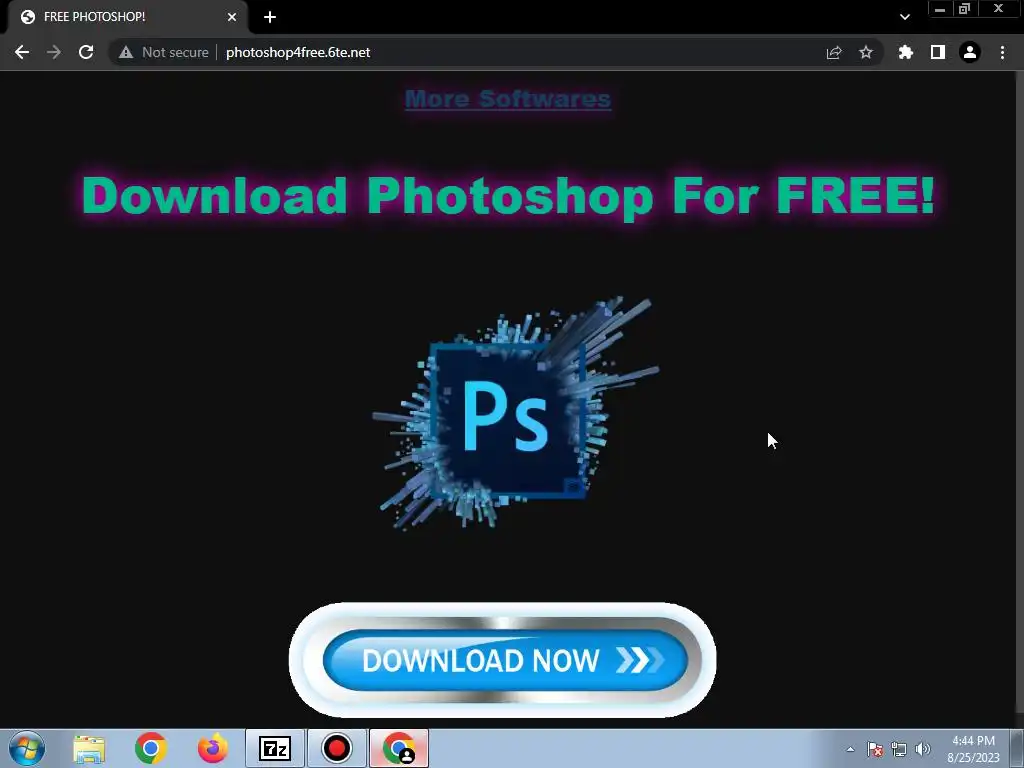Open the 7-Zip taskbar icon
The height and width of the screenshot is (768, 1024).
275,748
